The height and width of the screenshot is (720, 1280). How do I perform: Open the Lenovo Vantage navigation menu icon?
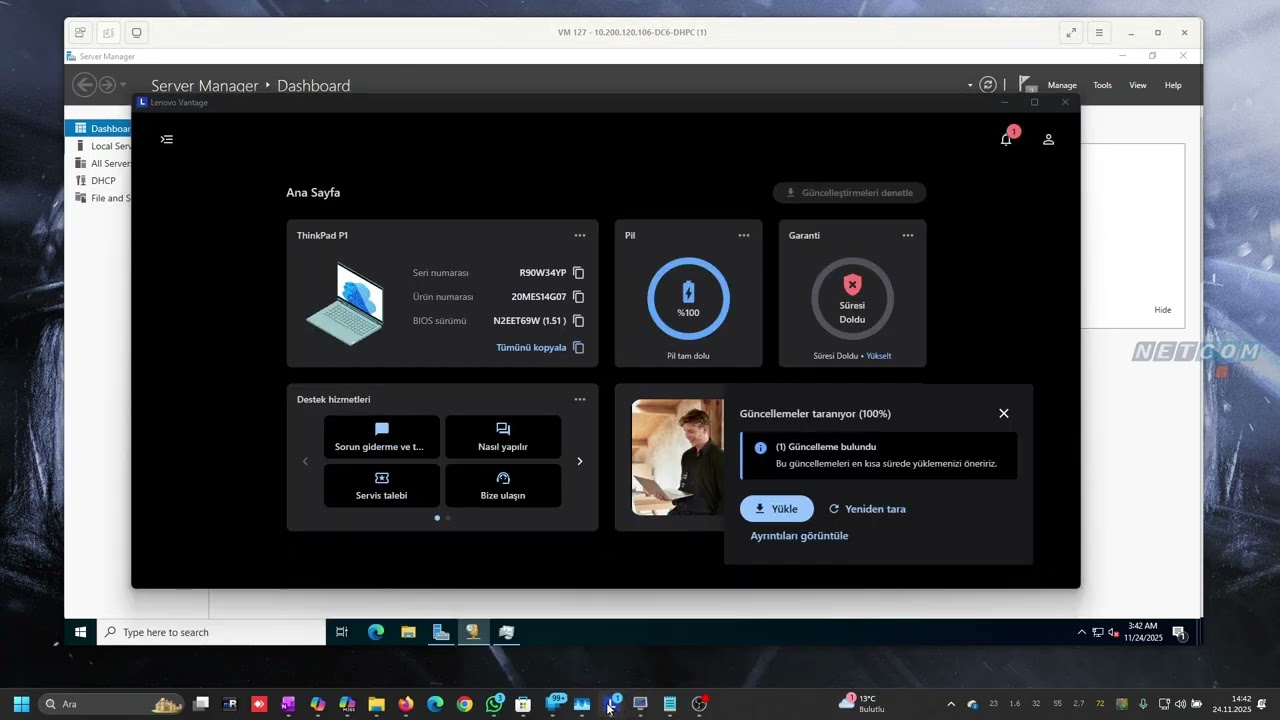point(167,139)
